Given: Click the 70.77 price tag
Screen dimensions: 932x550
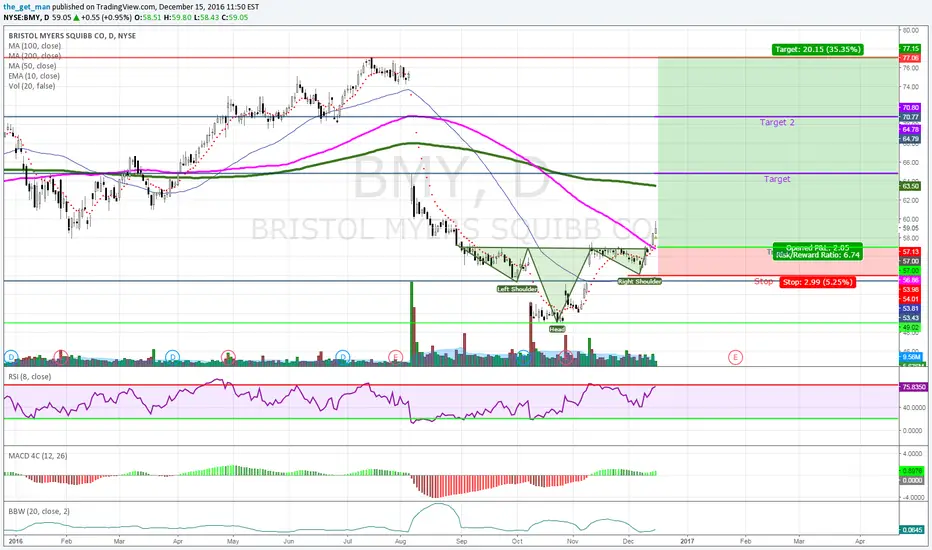Looking at the screenshot, I should [x=911, y=117].
